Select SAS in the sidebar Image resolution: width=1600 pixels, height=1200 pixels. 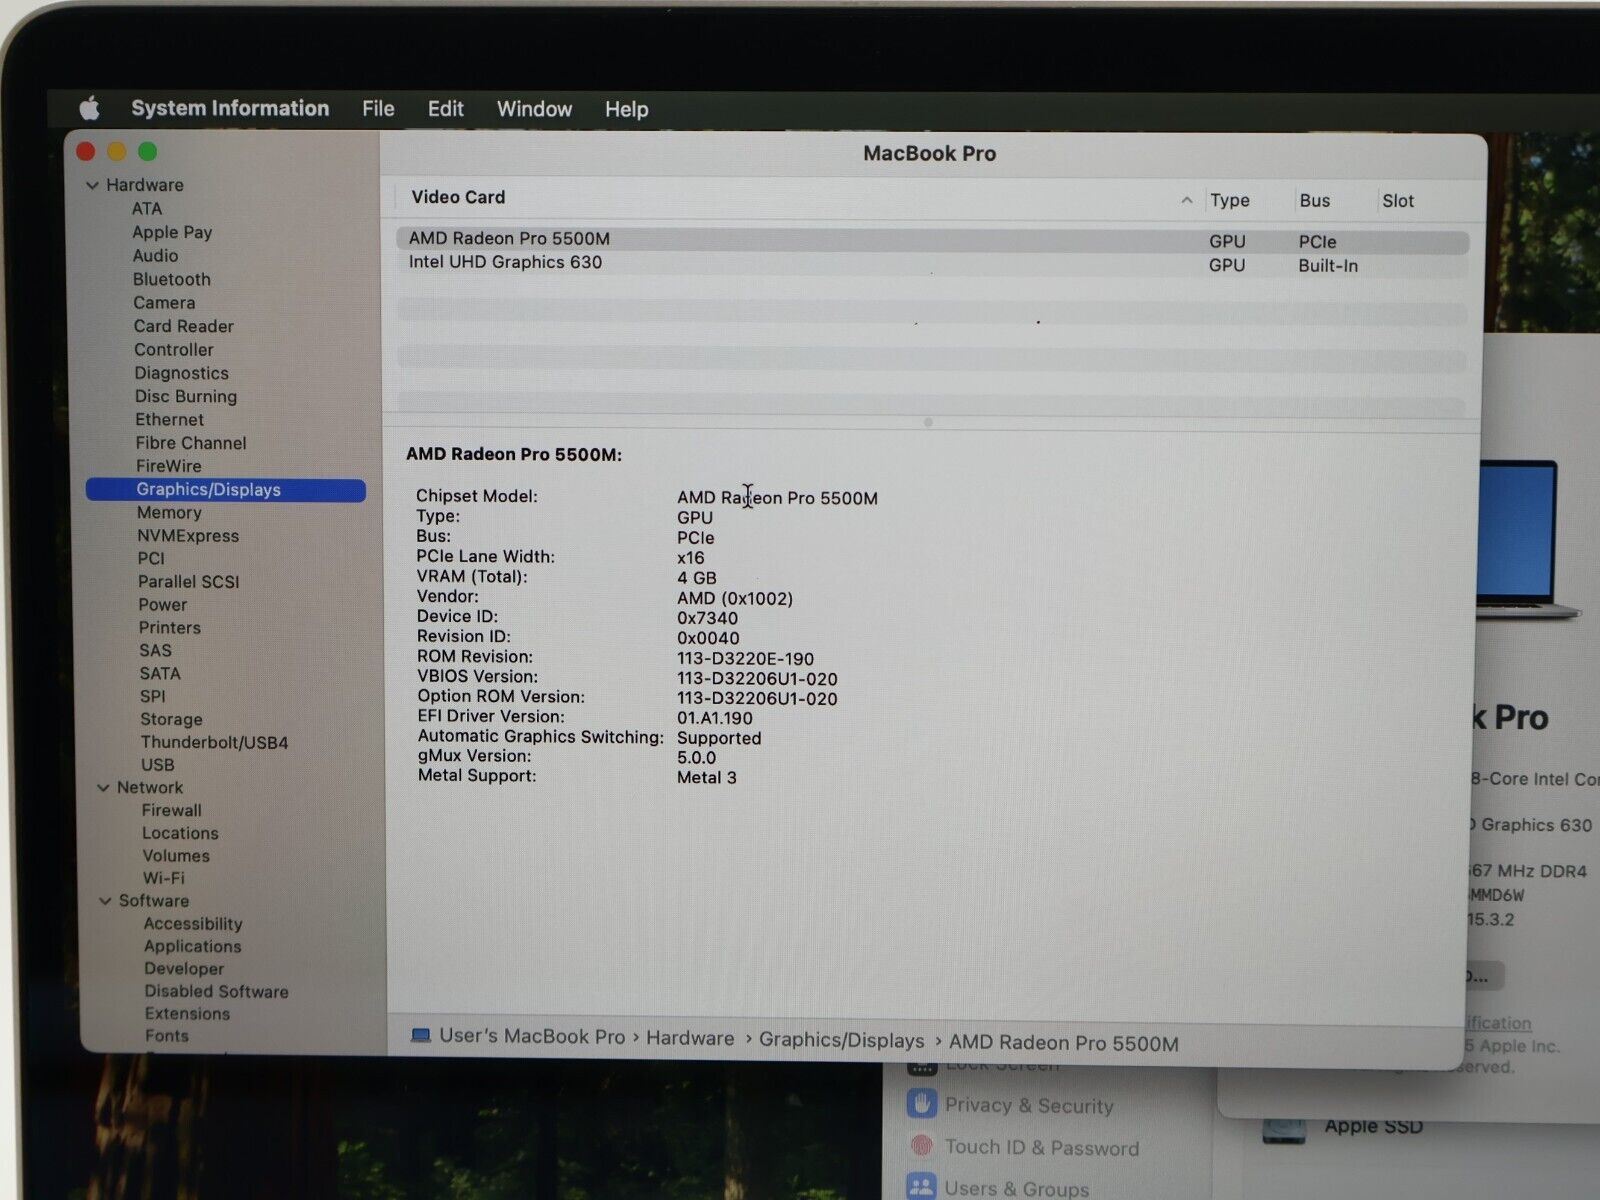(156, 650)
